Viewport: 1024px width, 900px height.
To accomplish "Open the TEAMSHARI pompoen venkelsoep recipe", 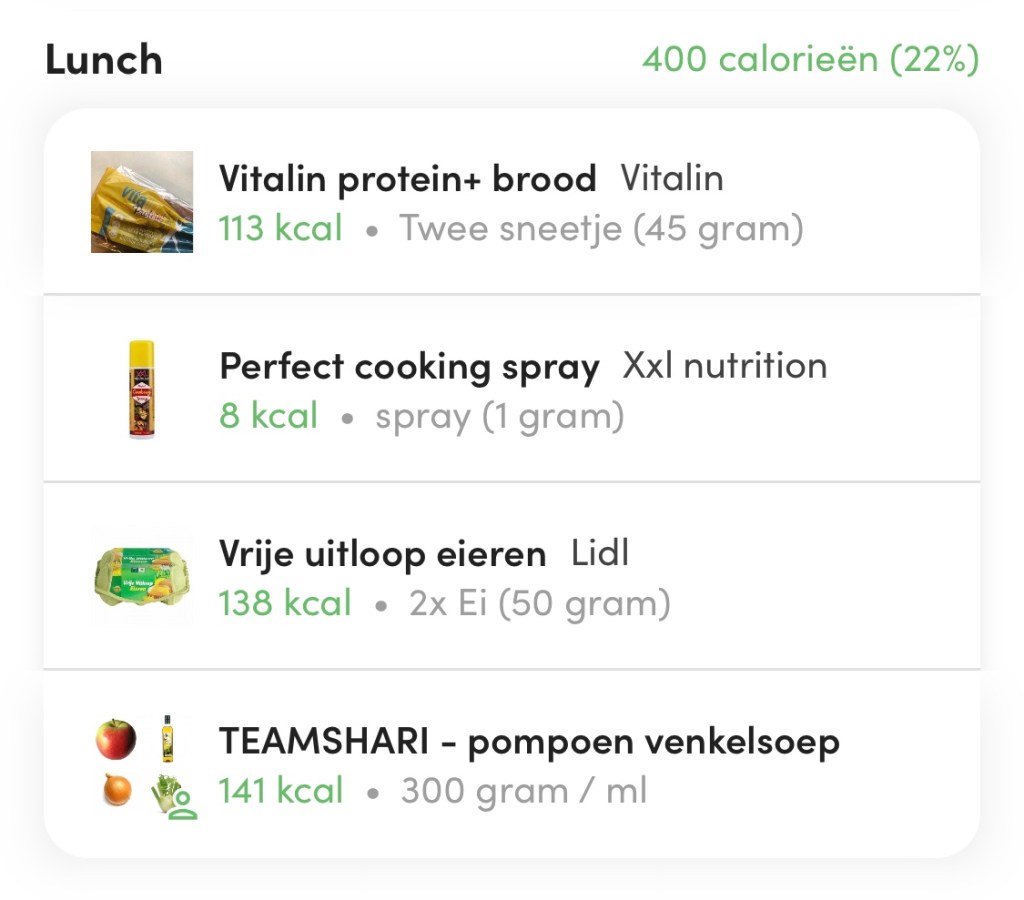I will (529, 742).
